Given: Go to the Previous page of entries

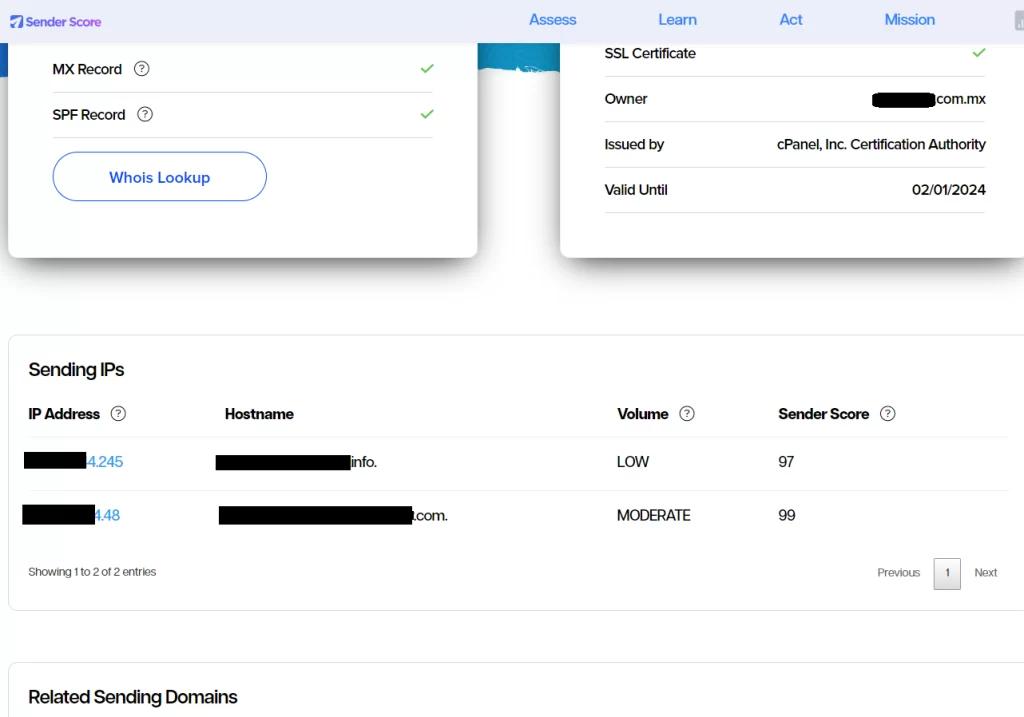Looking at the screenshot, I should click(898, 573).
